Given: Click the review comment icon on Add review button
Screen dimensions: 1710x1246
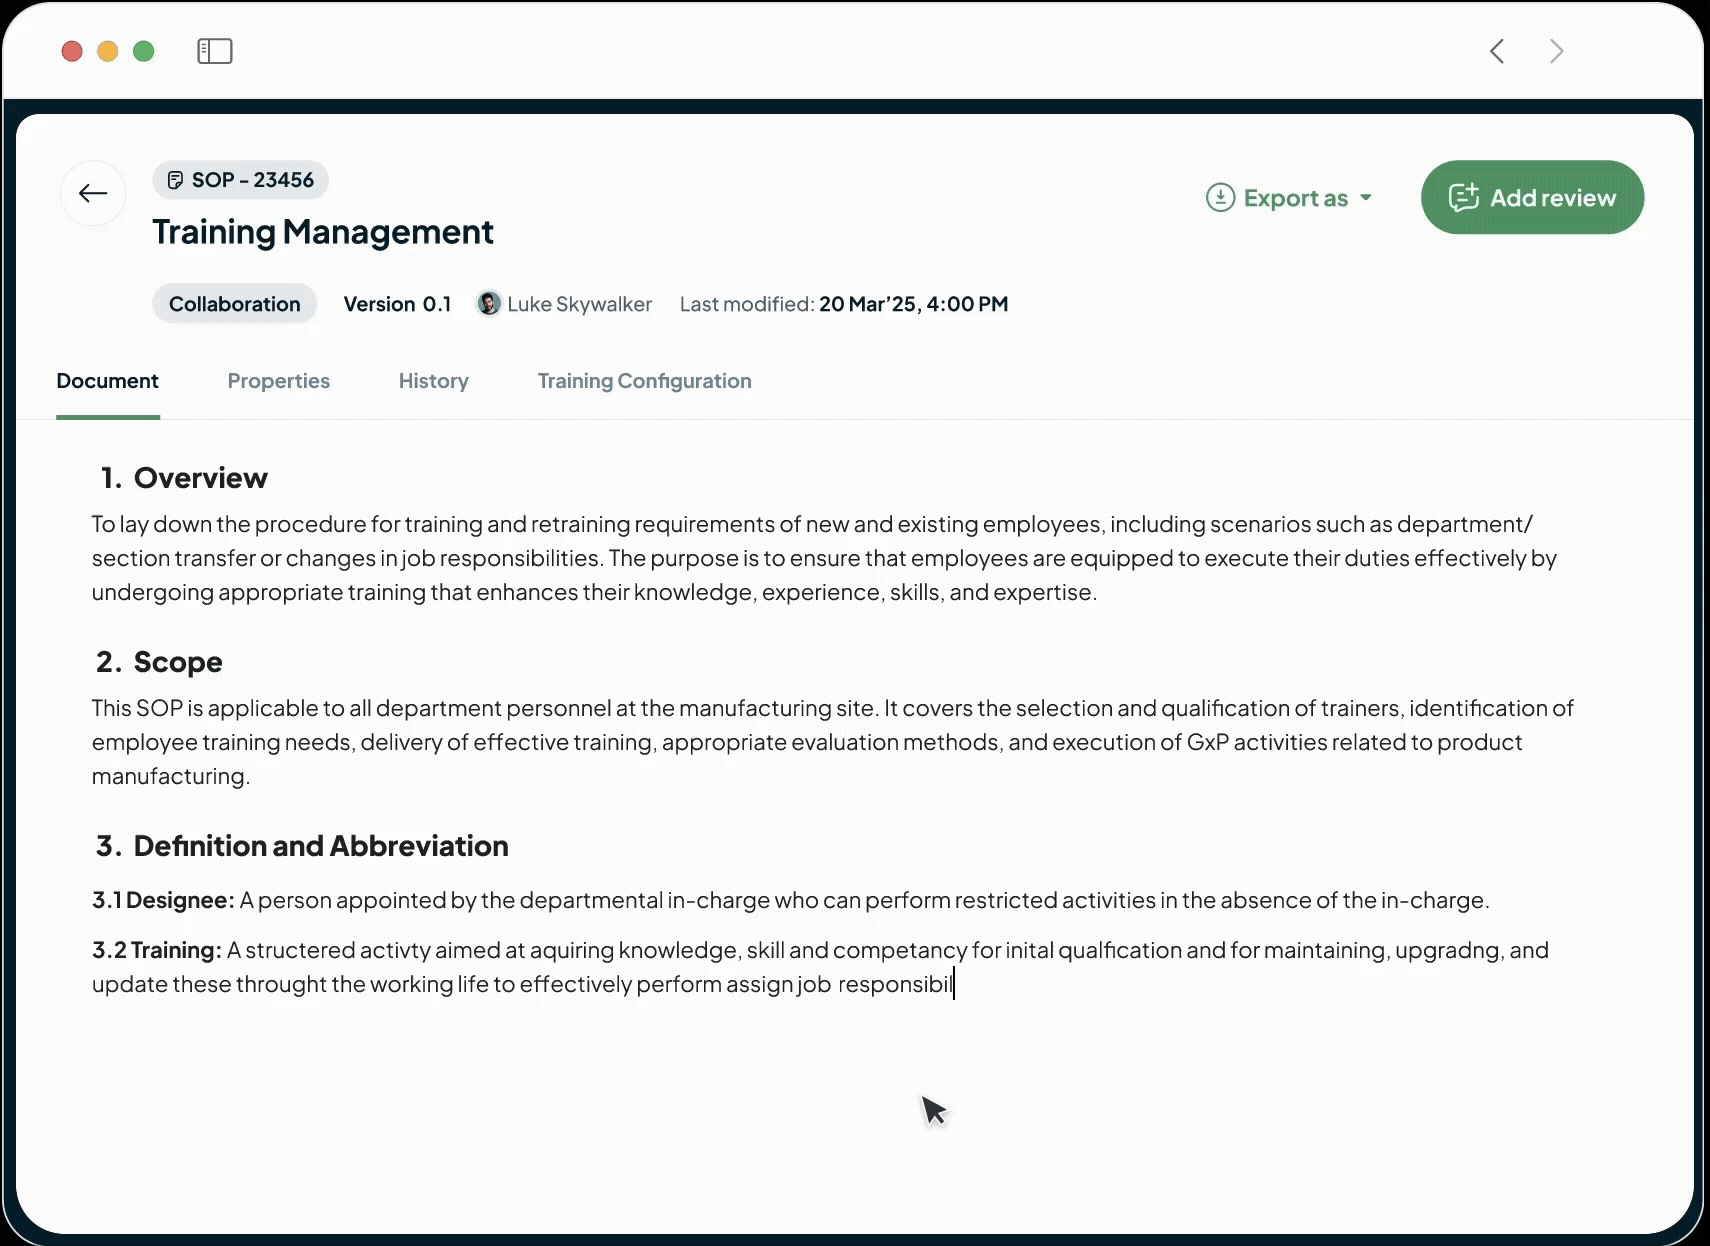Looking at the screenshot, I should click(1464, 197).
